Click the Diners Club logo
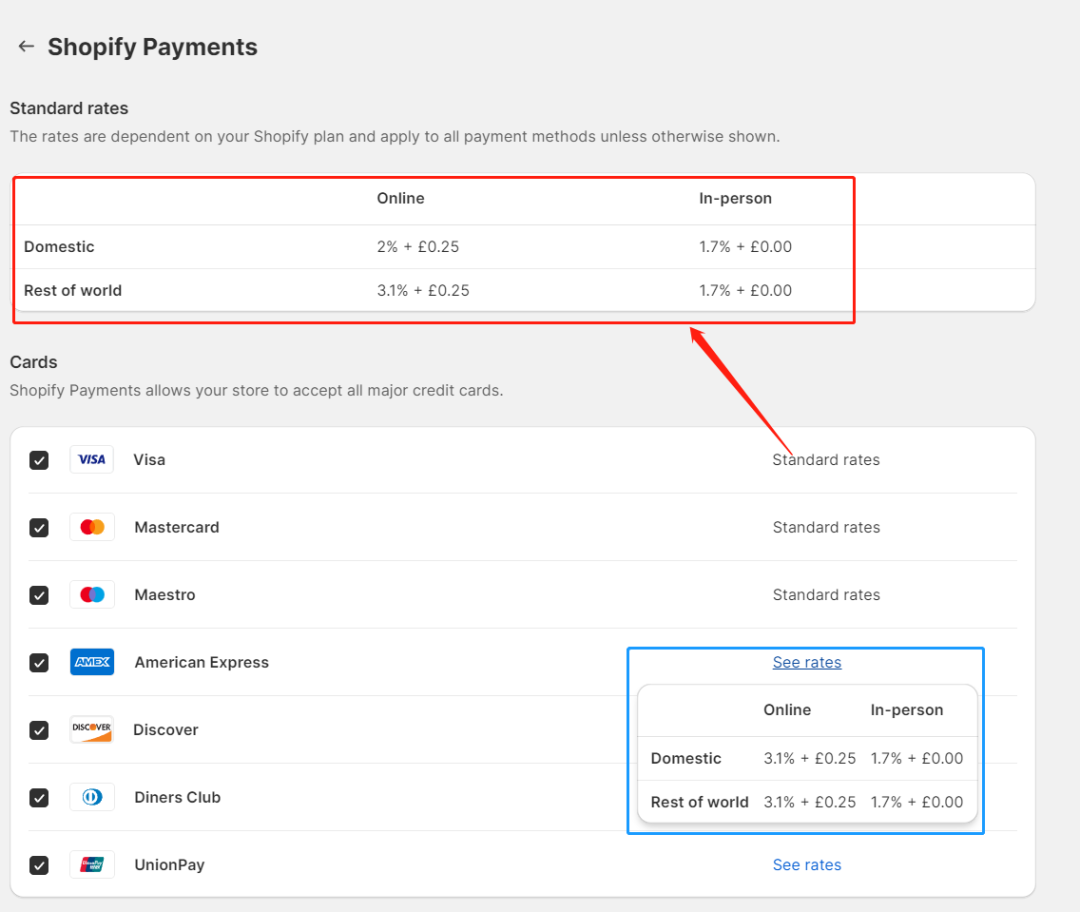This screenshot has height=912, width=1080. point(92,797)
